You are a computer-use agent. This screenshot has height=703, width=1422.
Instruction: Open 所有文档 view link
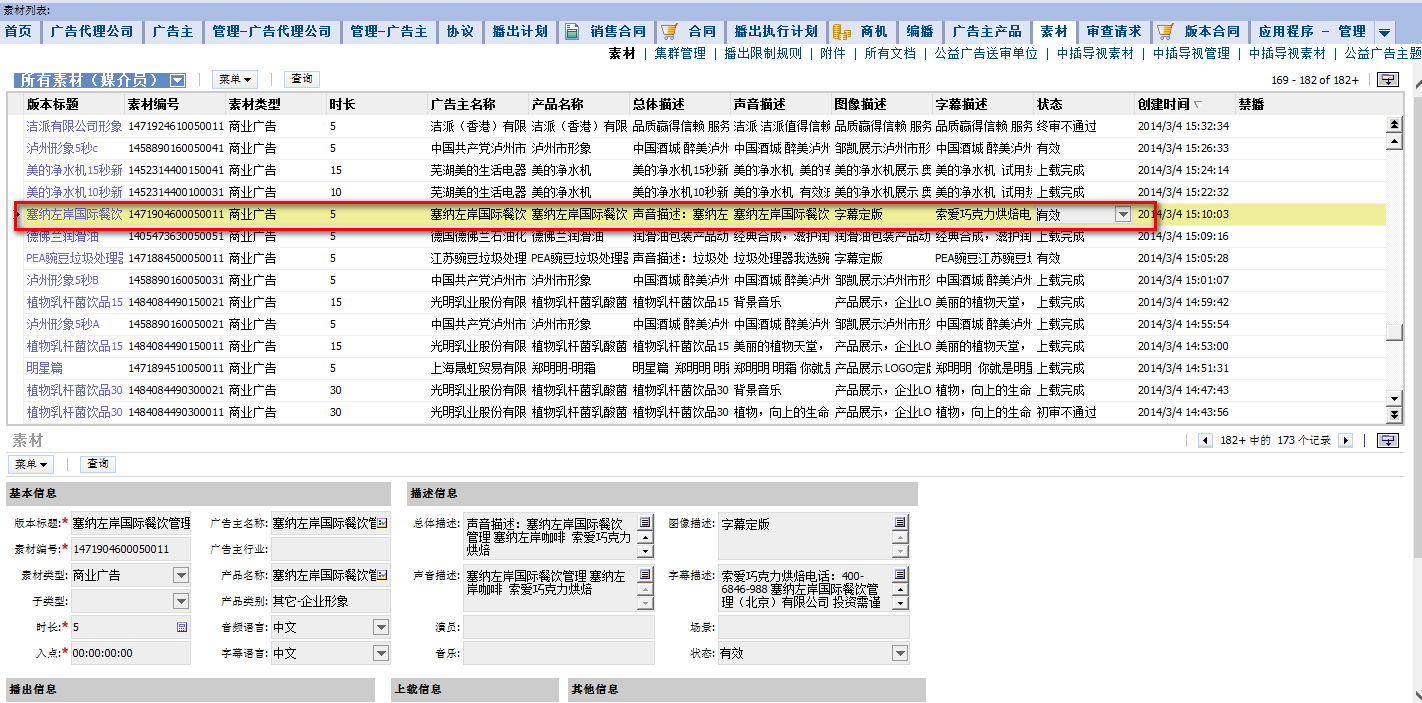(x=890, y=54)
